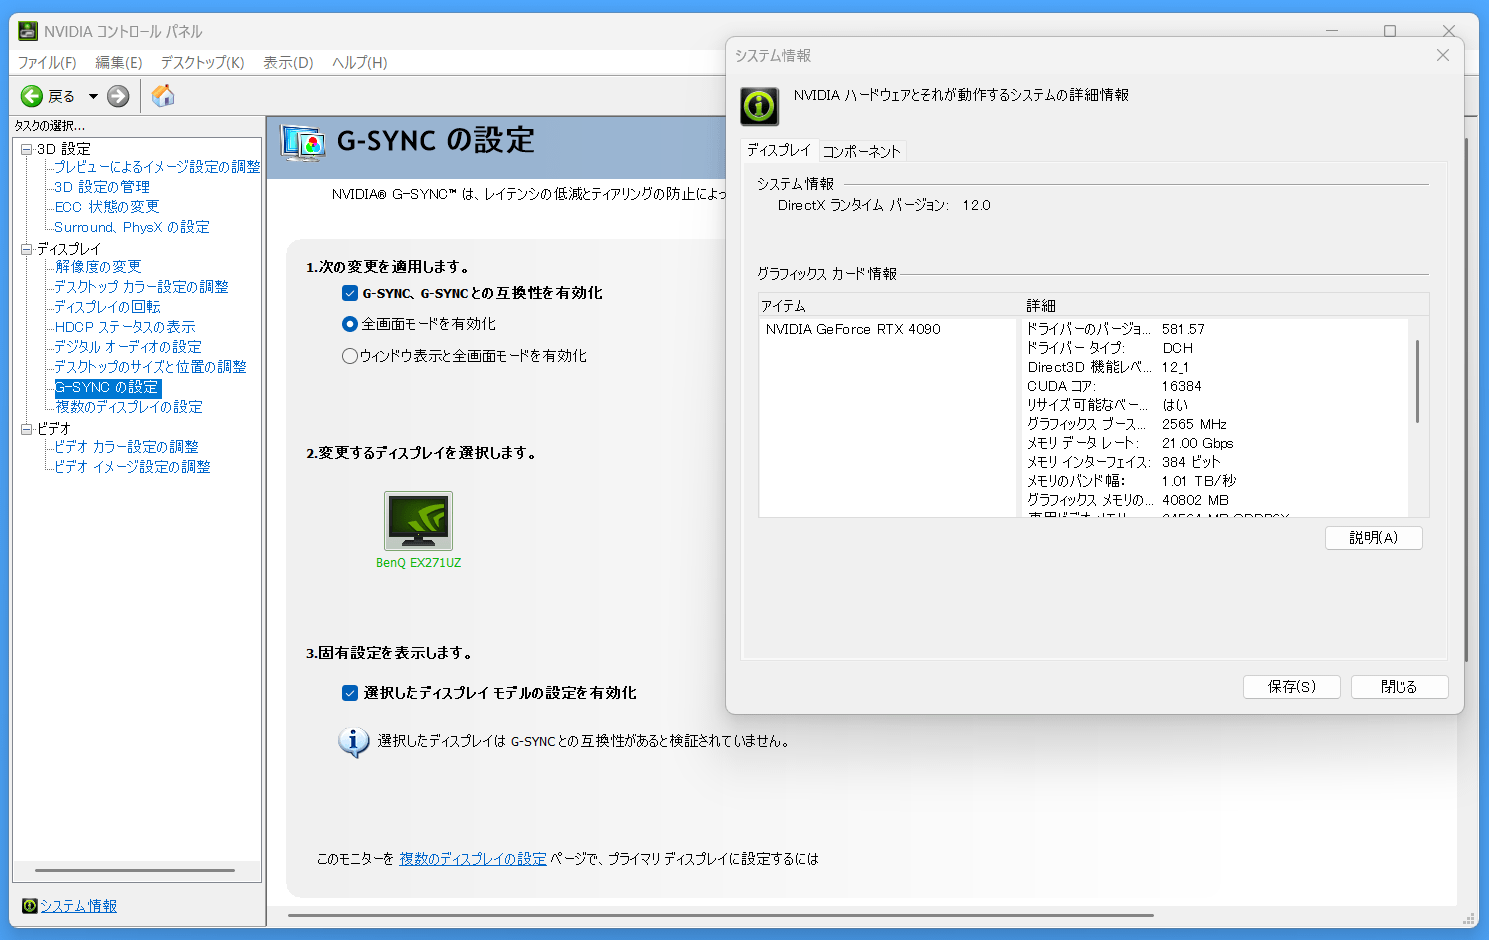This screenshot has height=940, width=1489.
Task: Select the BenQ EX271UZ monitor icon
Action: (418, 521)
